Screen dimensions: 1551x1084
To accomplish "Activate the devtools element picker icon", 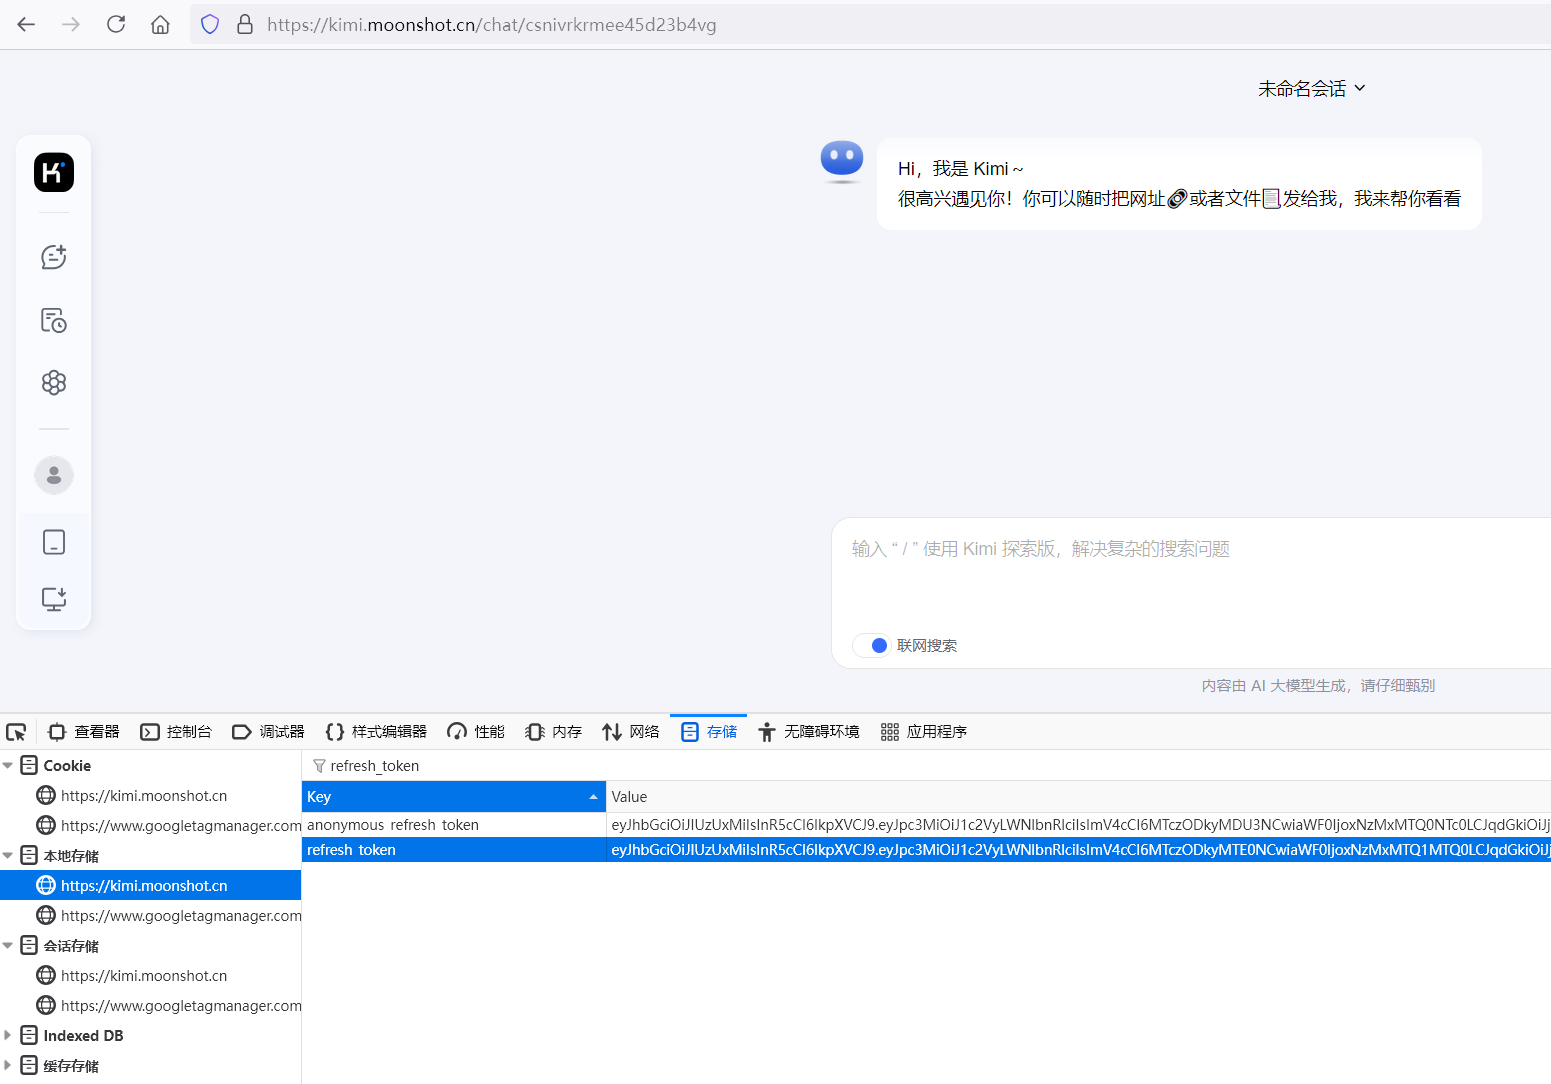I will [x=17, y=732].
